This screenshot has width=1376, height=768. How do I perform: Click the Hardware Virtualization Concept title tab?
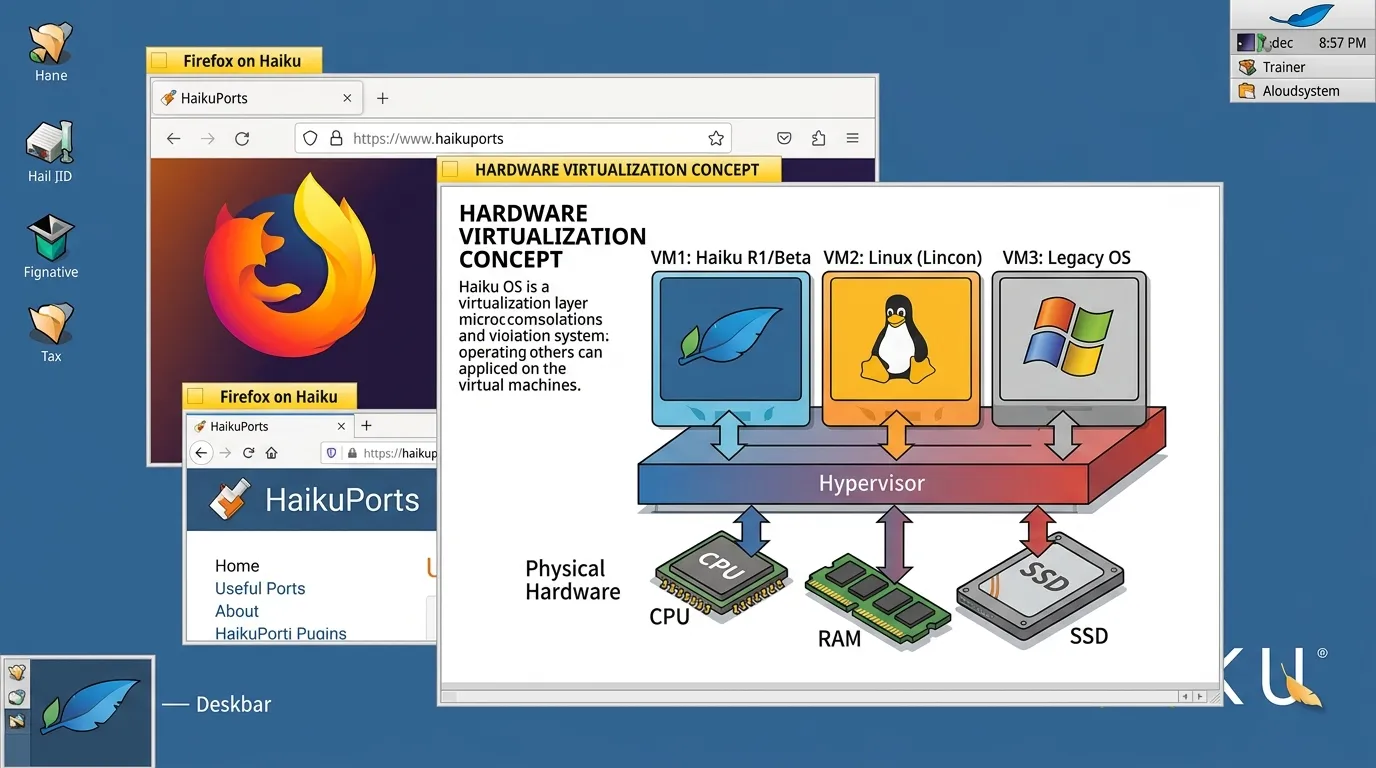click(609, 170)
